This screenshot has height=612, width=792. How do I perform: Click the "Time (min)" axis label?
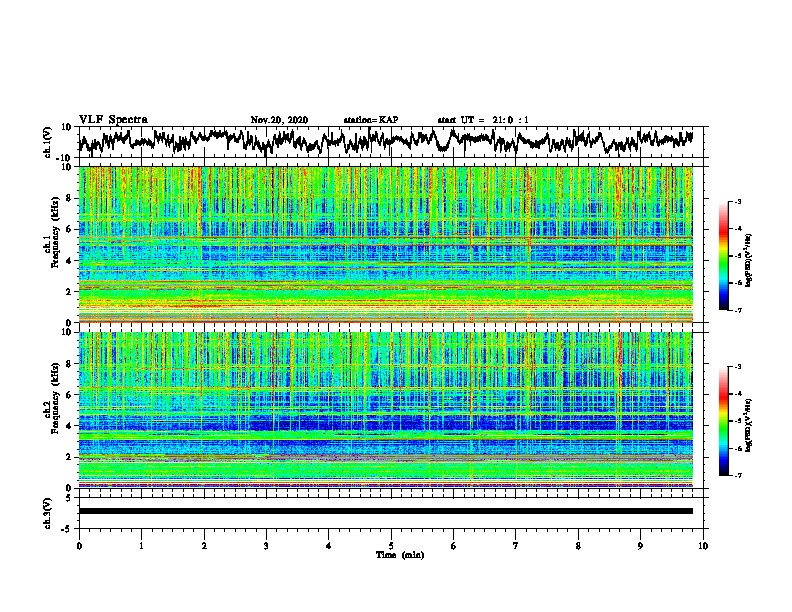(x=400, y=555)
